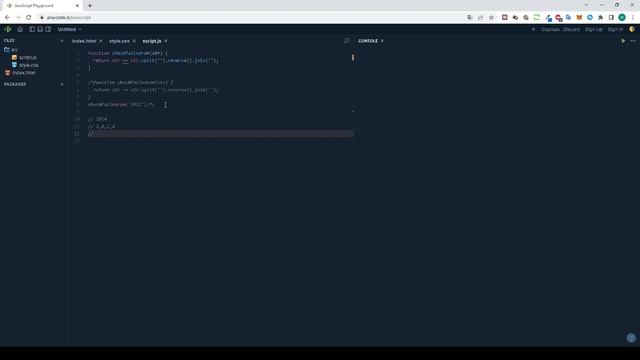Image resolution: width=640 pixels, height=360 pixels.
Task: Click the green arrows extension icon
Action: 537,18
